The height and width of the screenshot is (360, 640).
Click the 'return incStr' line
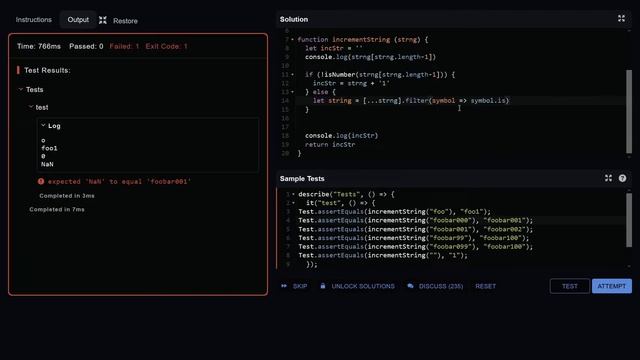coord(330,144)
